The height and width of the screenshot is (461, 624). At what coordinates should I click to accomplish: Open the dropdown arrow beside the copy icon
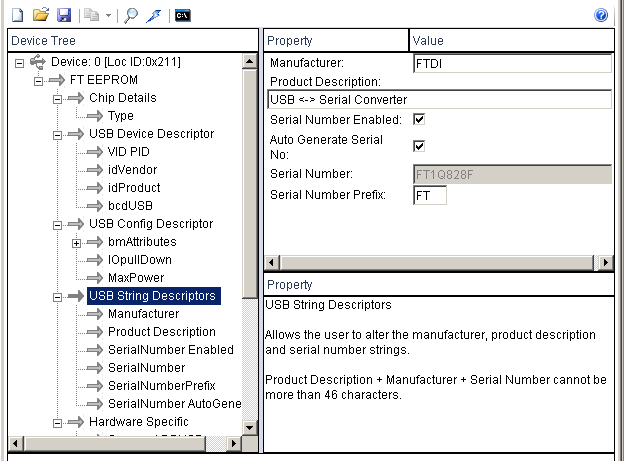105,15
